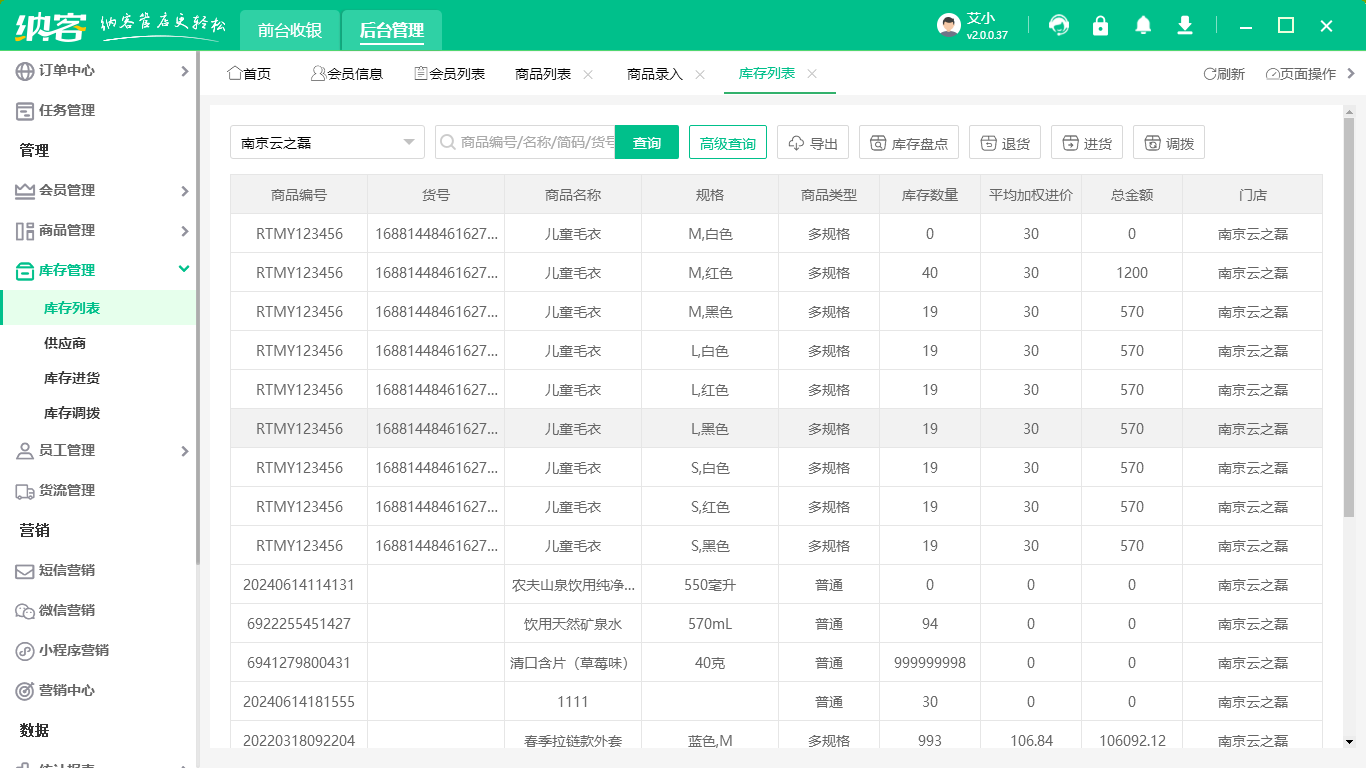
Task: Select the row with spec M,红色
Action: click(x=776, y=273)
